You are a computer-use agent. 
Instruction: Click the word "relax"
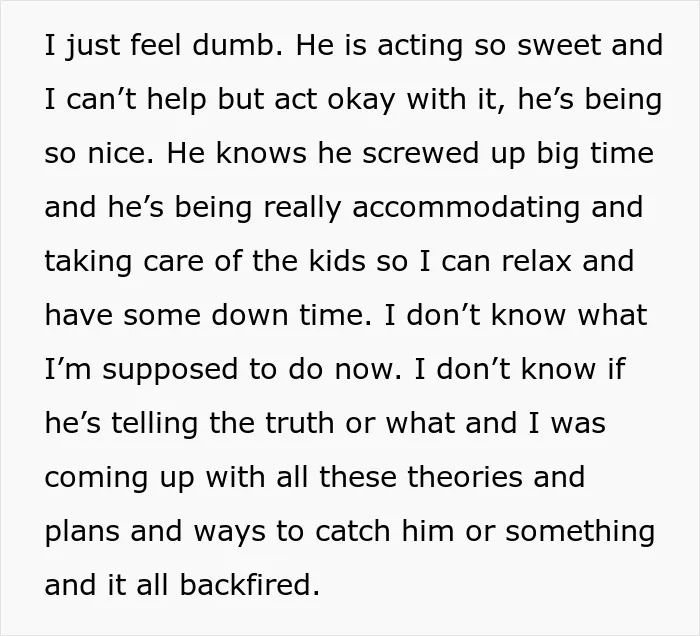(536, 261)
